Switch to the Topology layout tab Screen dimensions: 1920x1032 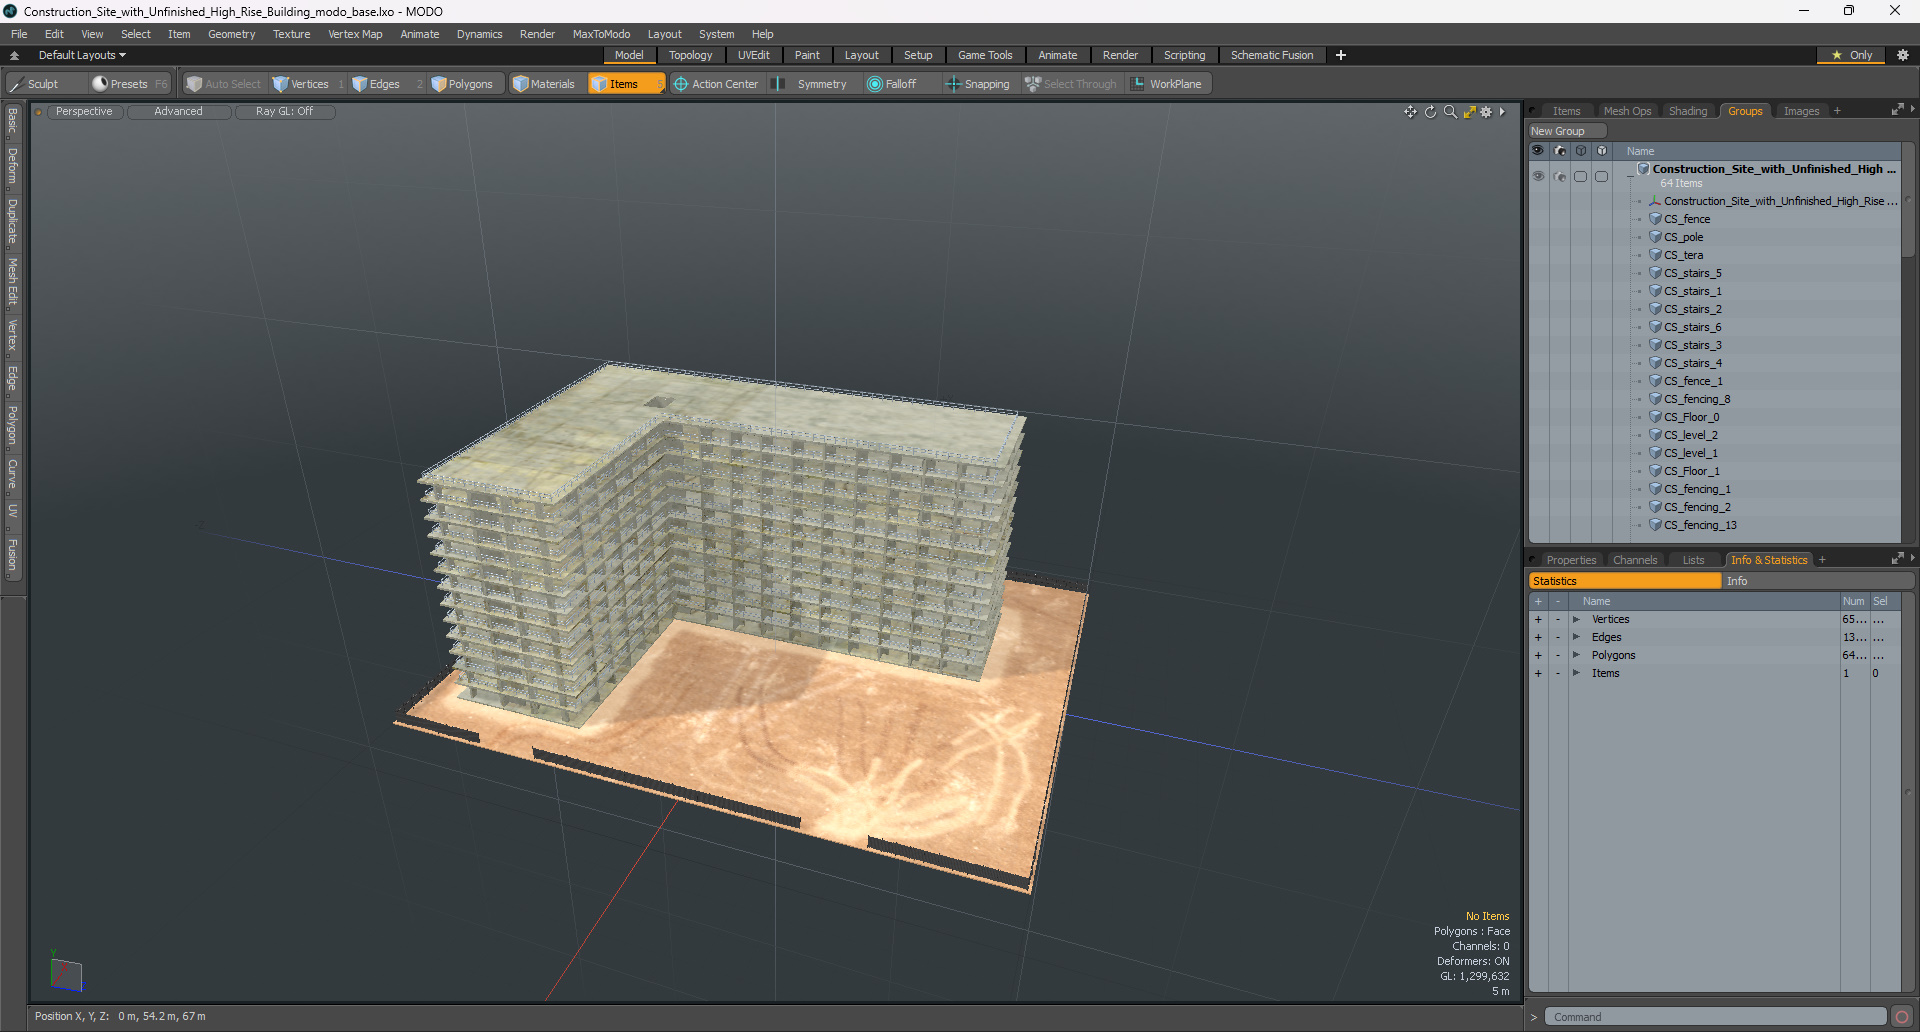pos(691,55)
